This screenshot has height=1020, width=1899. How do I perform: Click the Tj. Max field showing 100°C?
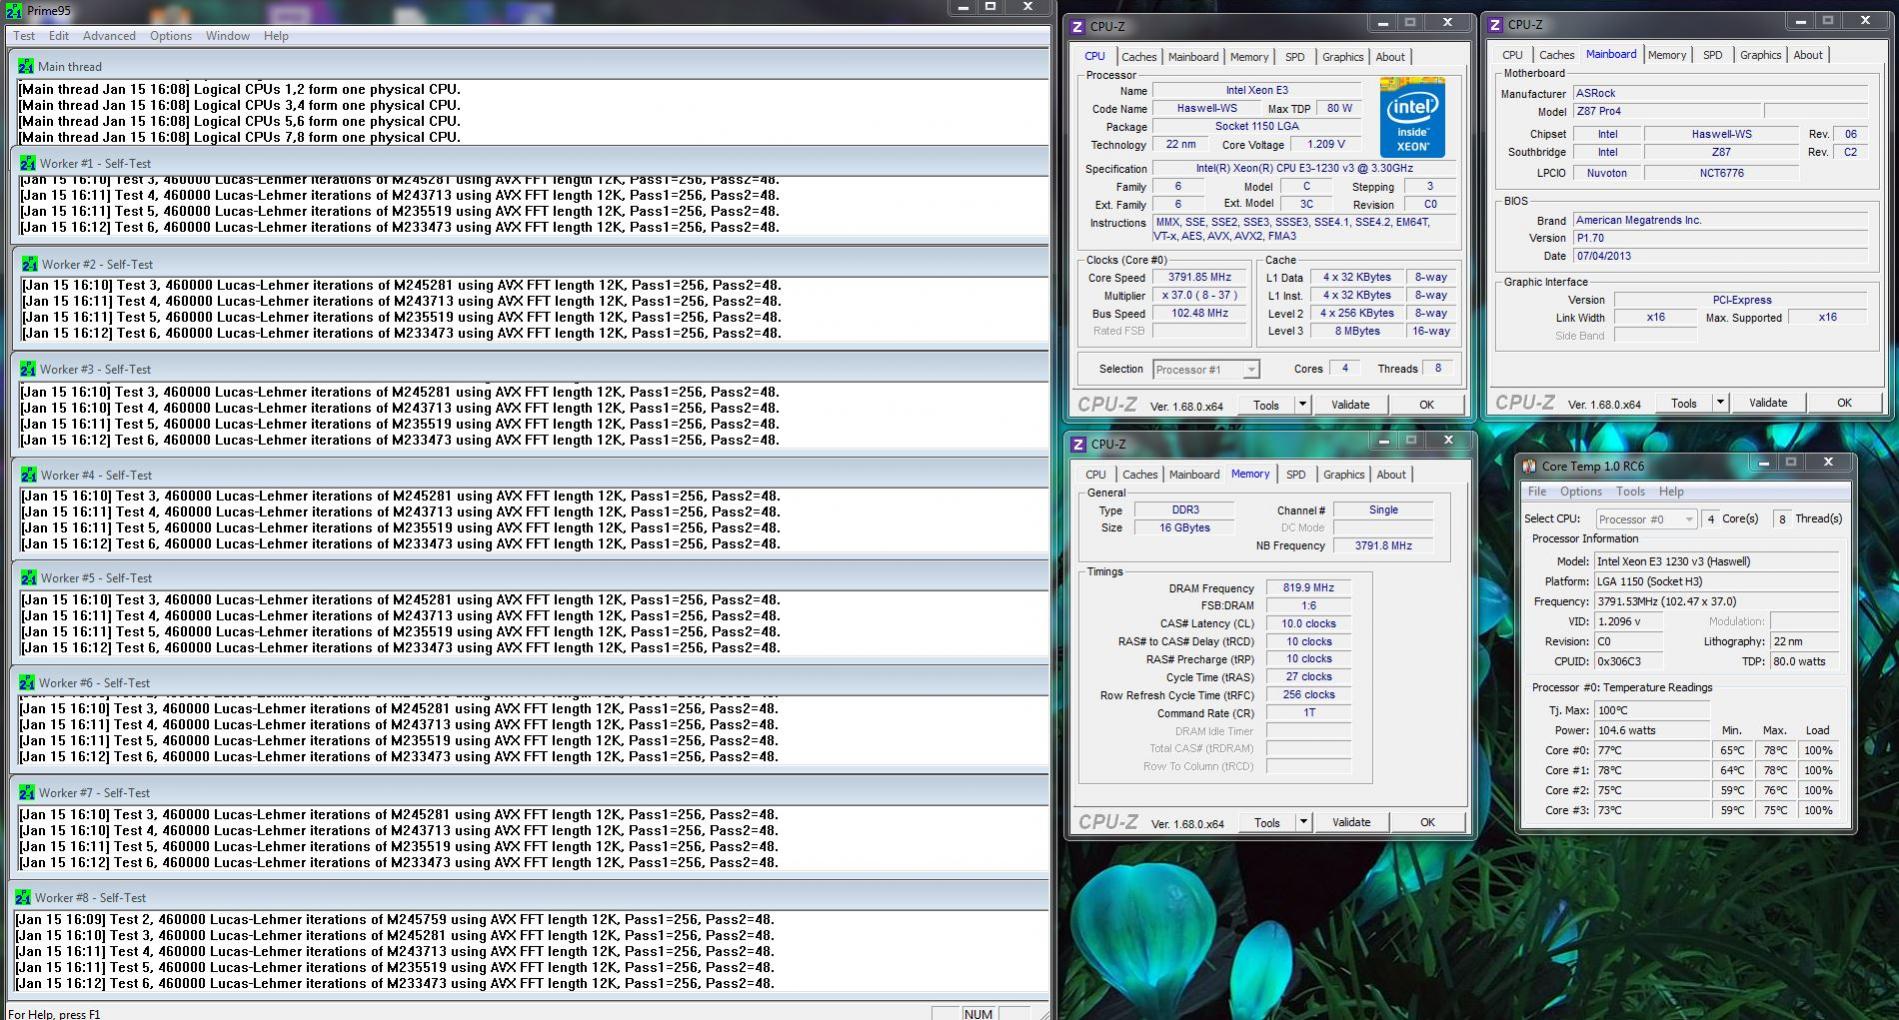coord(1652,710)
